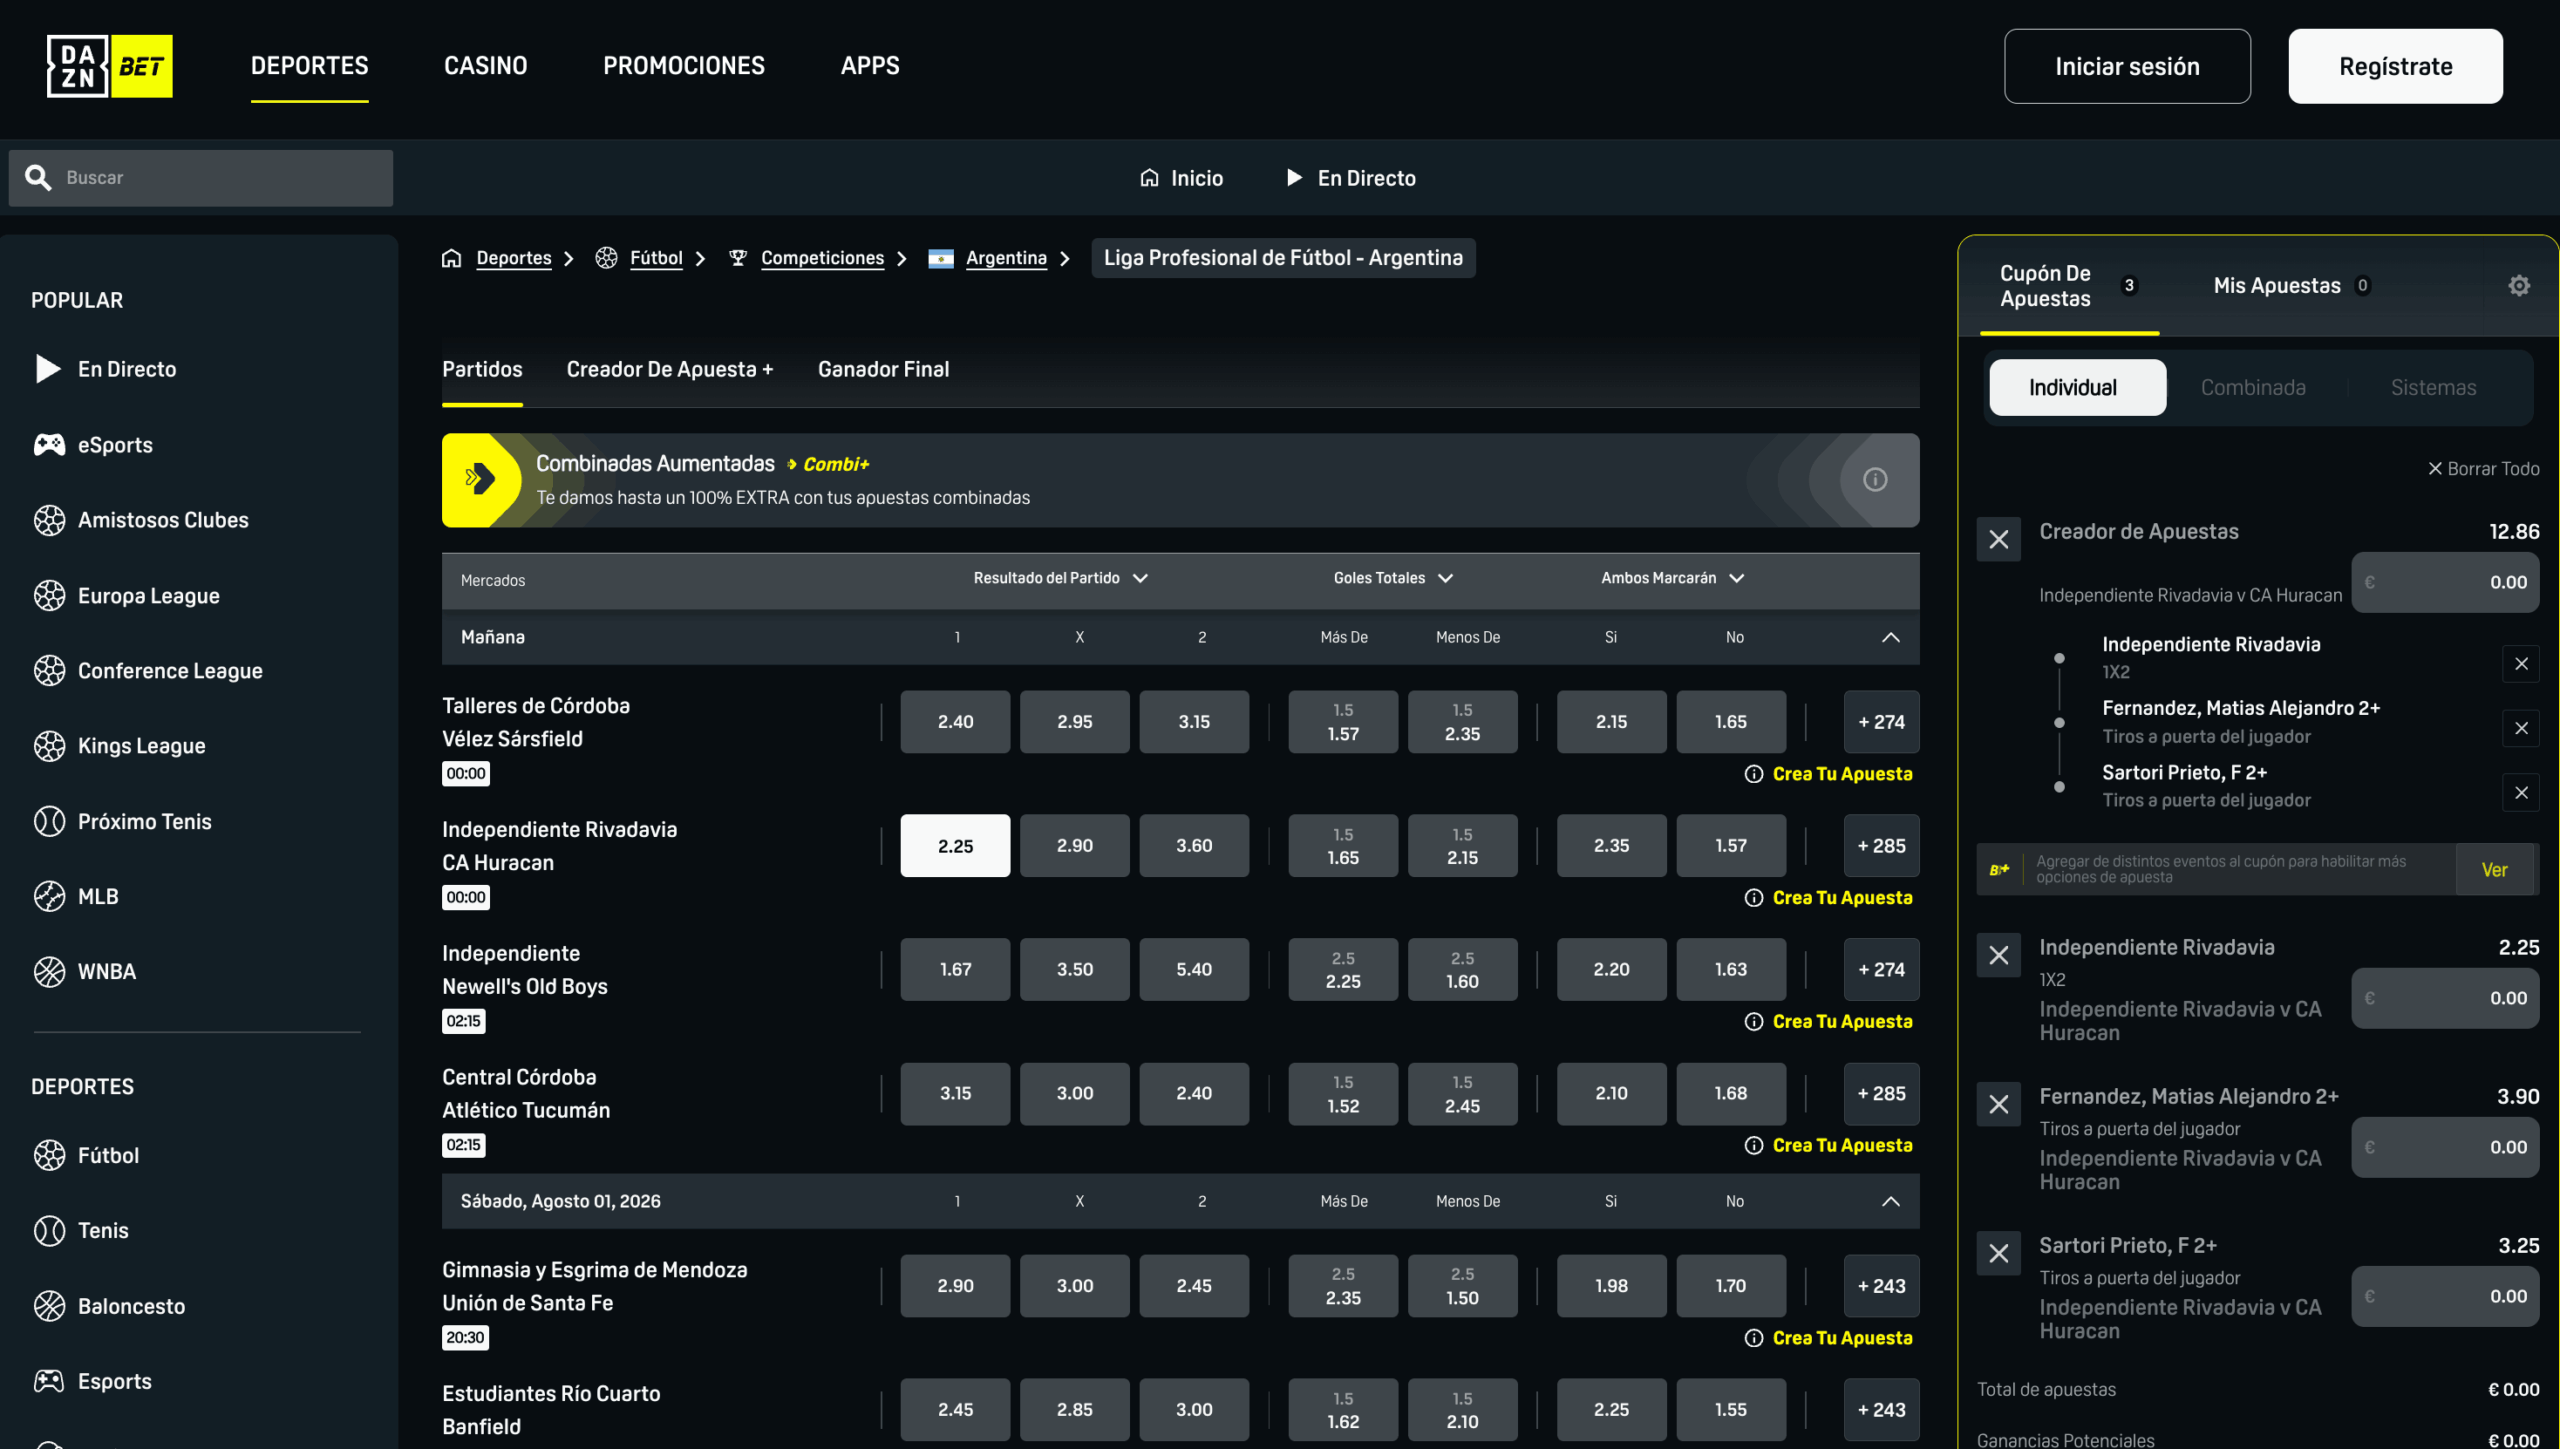Viewport: 2560px width, 1449px height.
Task: Remove single Fernandez Matias Alejandro 3.90 bet
Action: (x=1998, y=1105)
